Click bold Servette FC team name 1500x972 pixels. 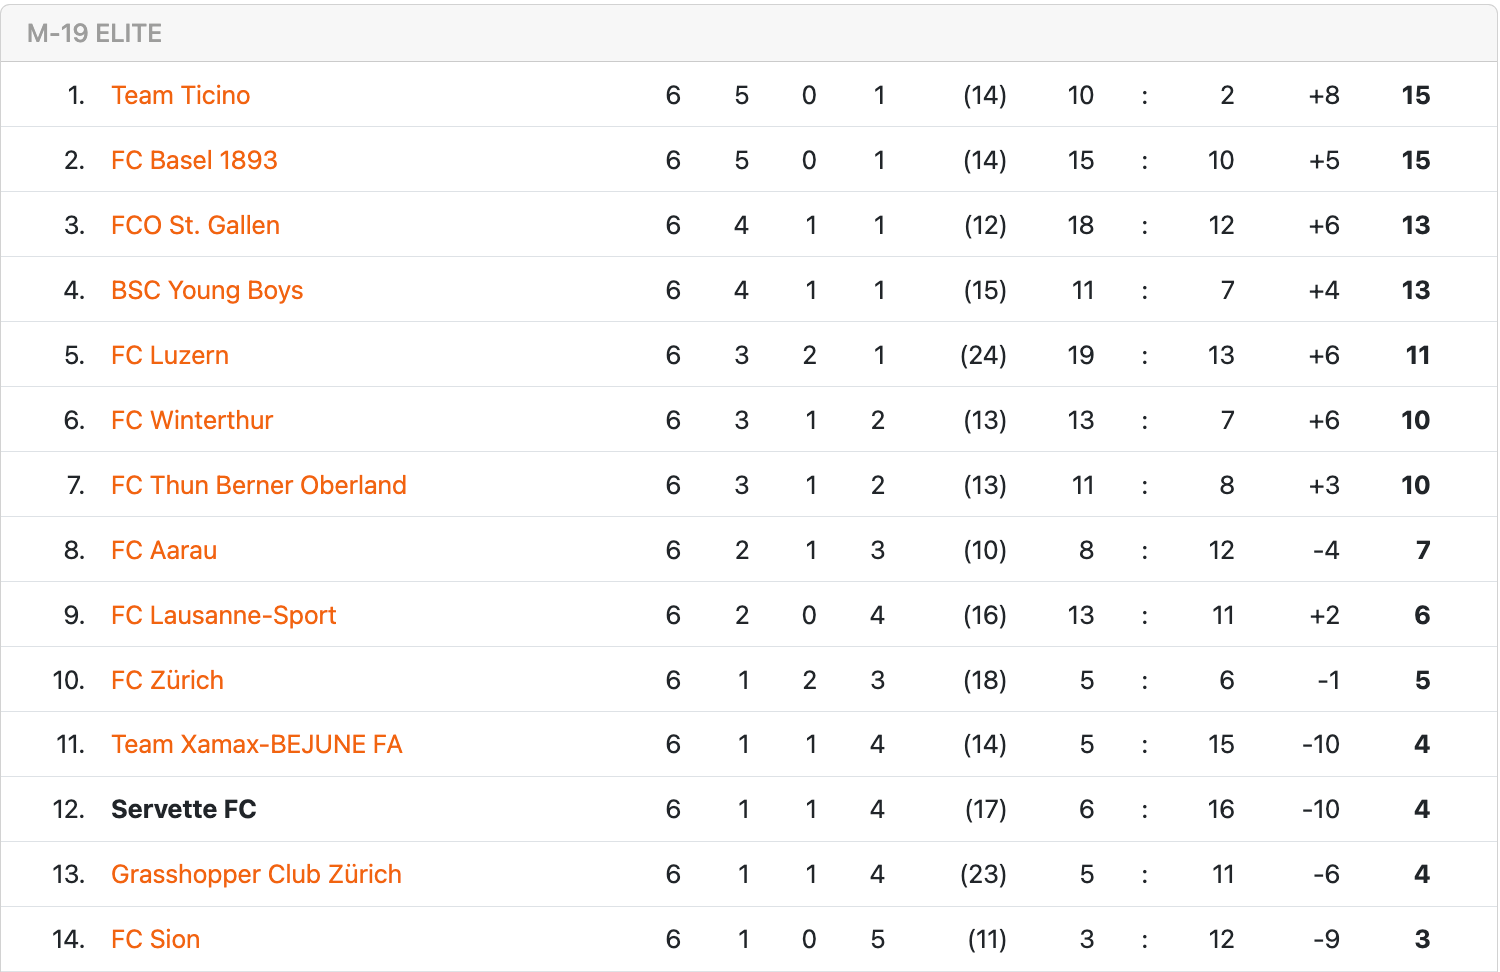[184, 809]
